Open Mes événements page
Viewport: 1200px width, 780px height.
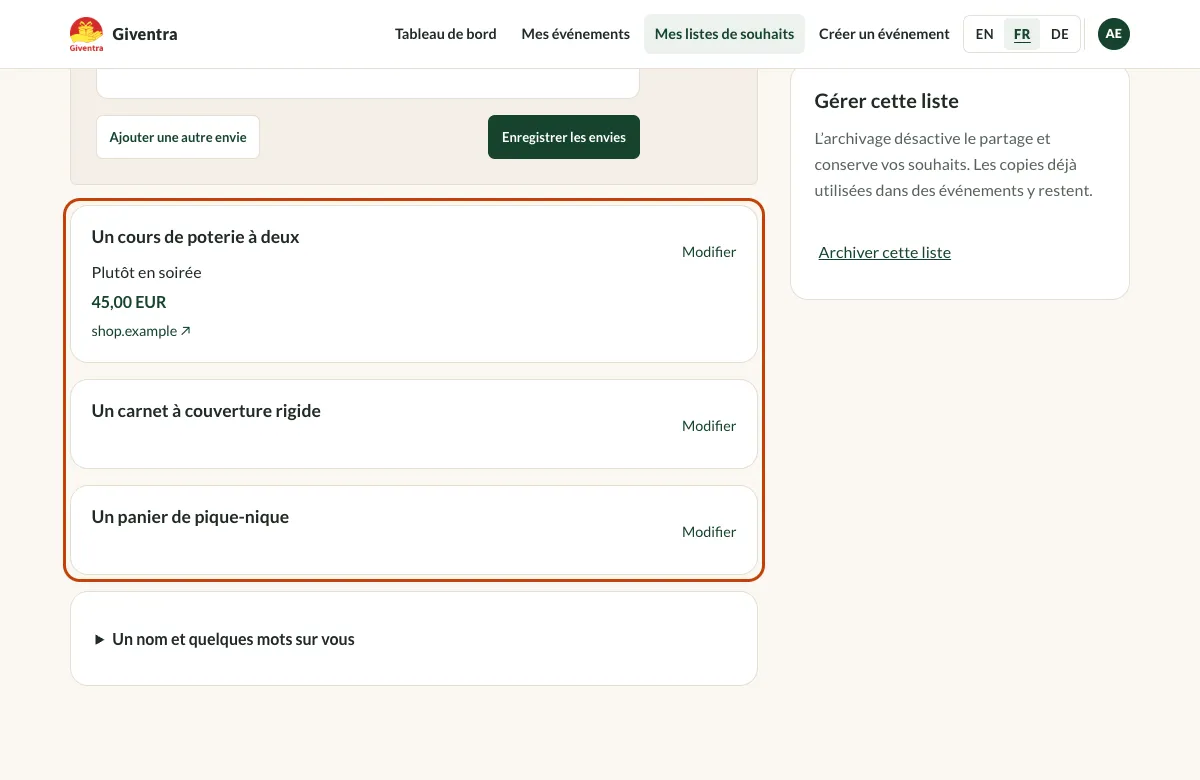click(576, 34)
